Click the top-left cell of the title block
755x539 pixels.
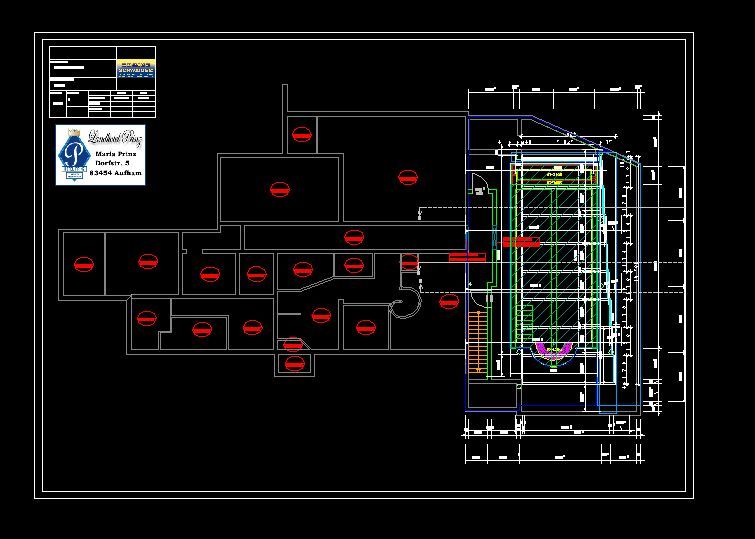(82, 53)
